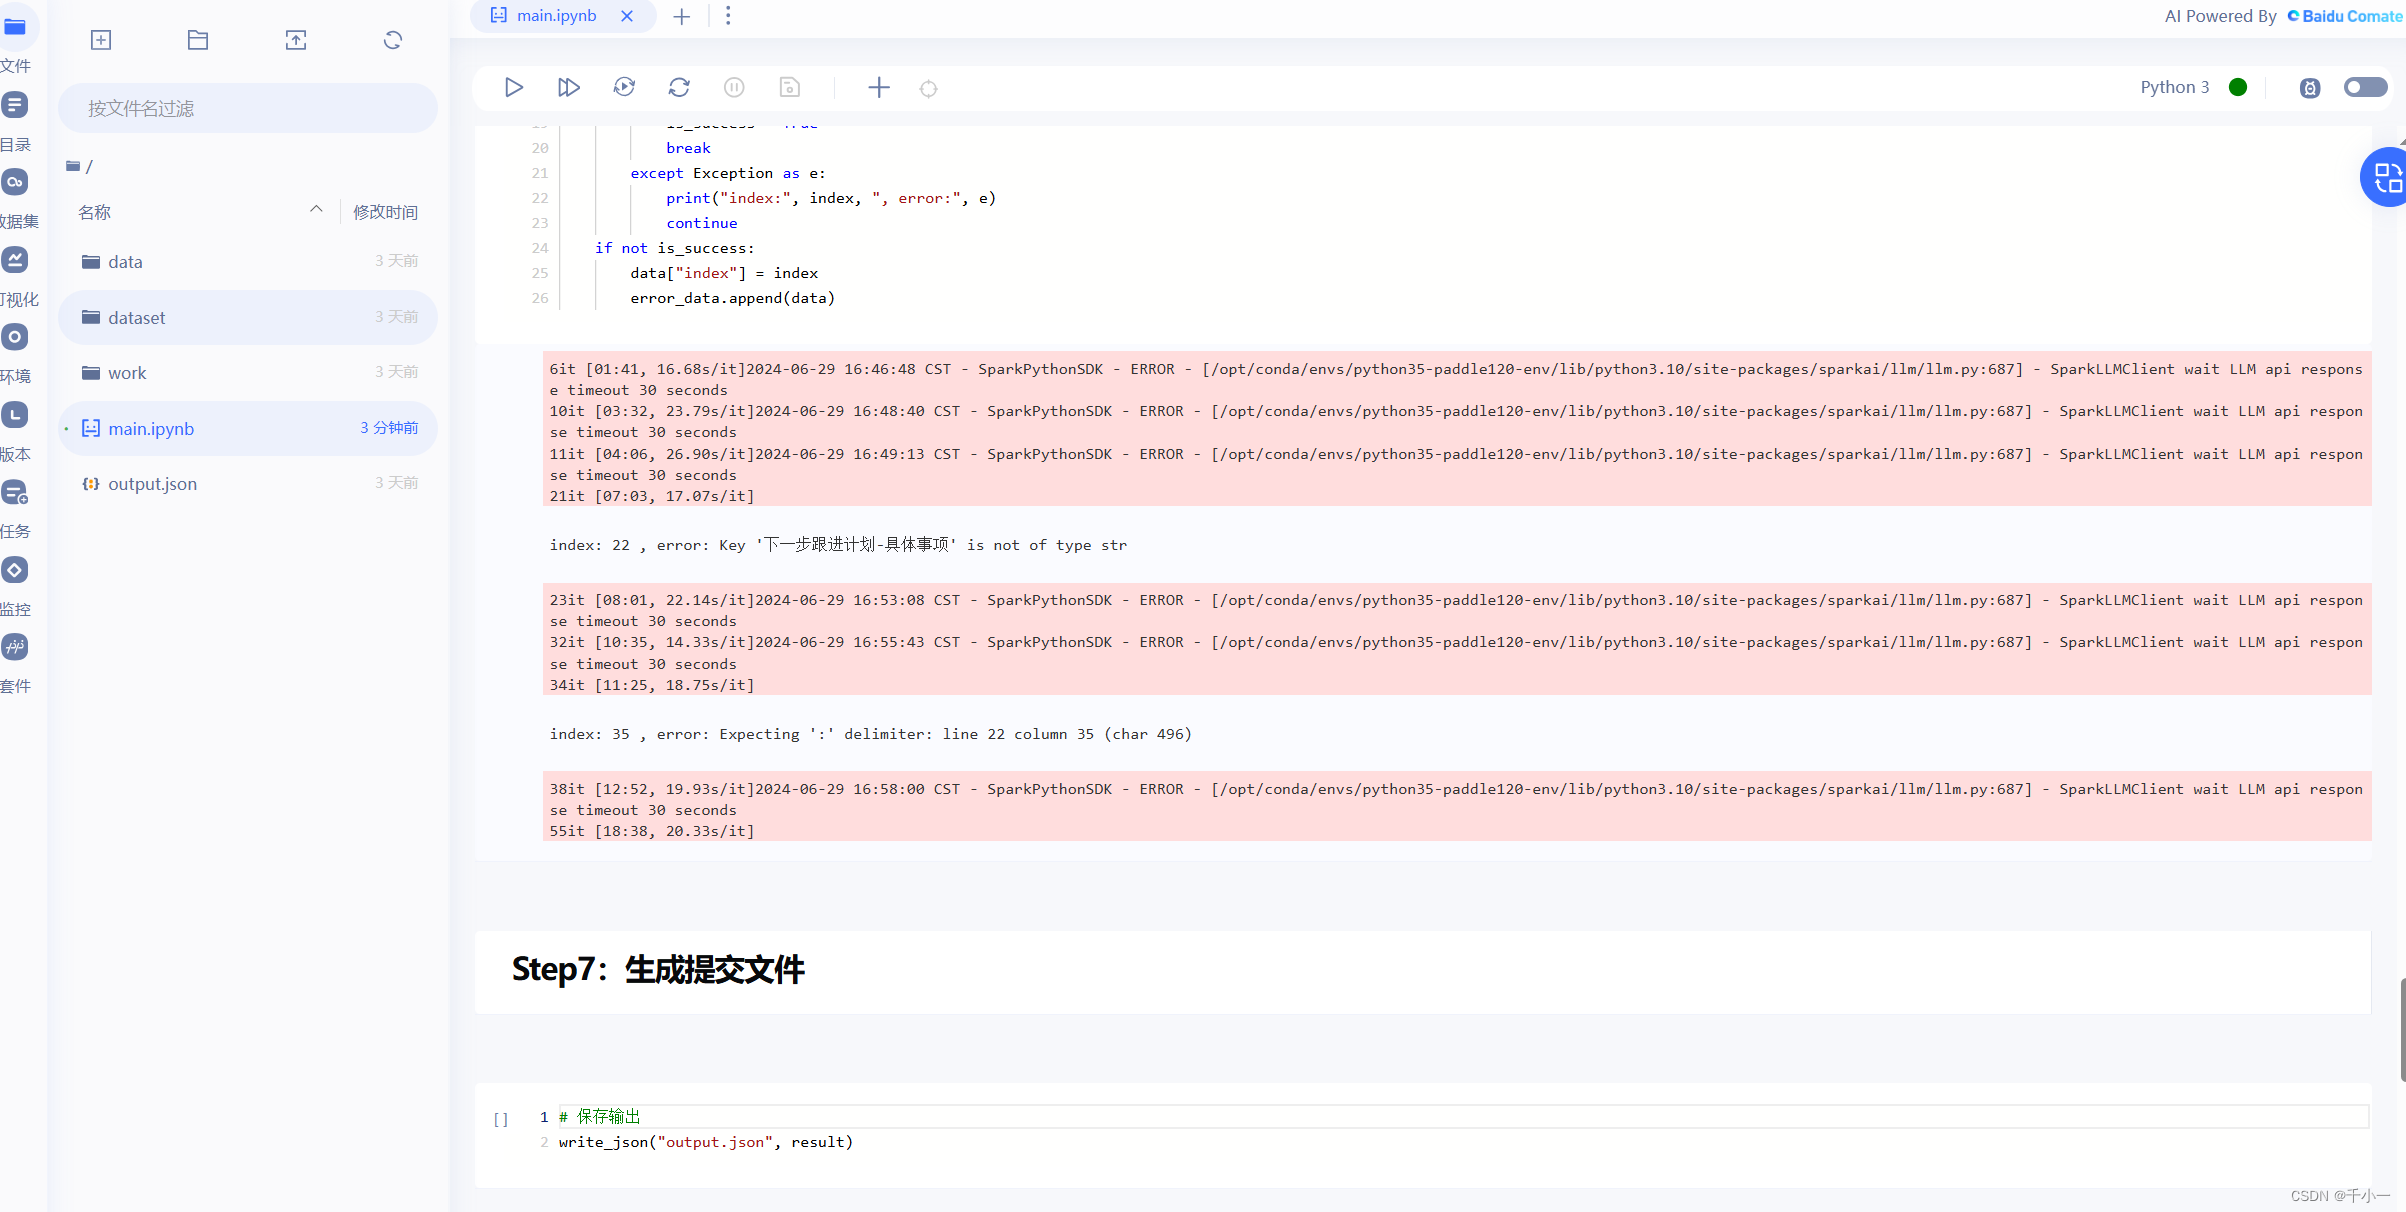2406x1212 pixels.
Task: Click the empty cell execution bracket
Action: point(501,1119)
